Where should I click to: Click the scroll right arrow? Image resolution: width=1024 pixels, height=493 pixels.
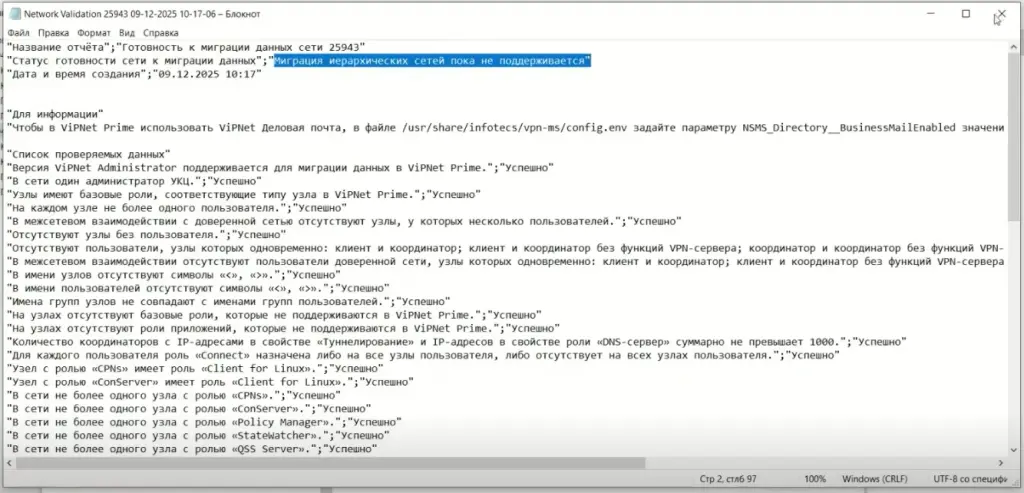pyautogui.click(x=1001, y=462)
